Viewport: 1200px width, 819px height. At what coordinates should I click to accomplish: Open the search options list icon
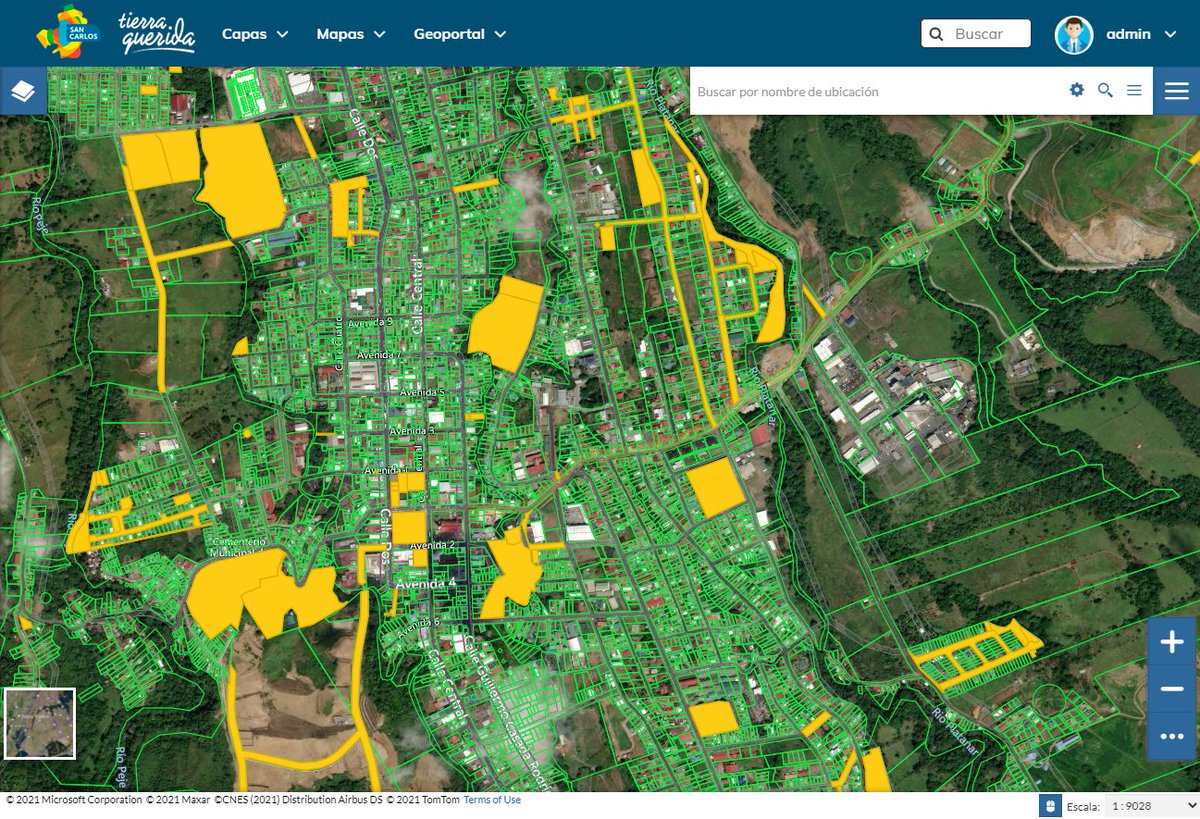click(1134, 90)
